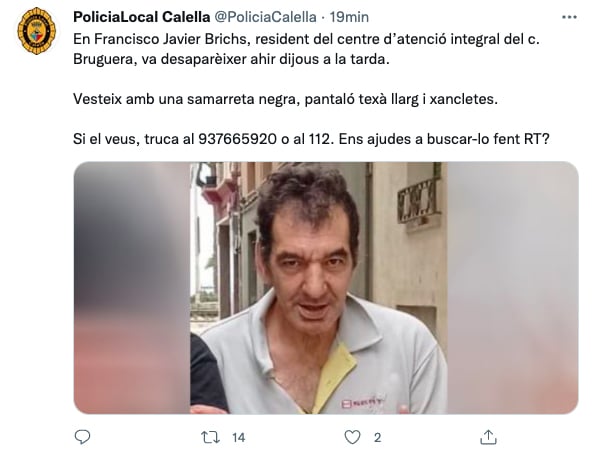Open the three-dot more options menu
592x458 pixels.
click(569, 17)
